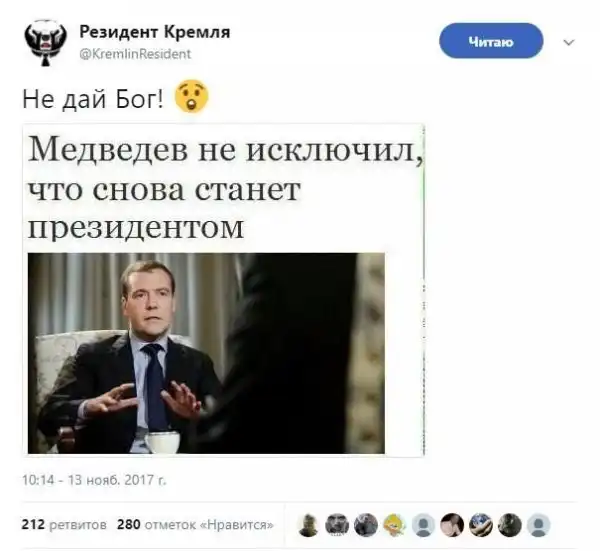Click the second liker avatar
Image resolution: width=600 pixels, height=551 pixels.
(337, 525)
